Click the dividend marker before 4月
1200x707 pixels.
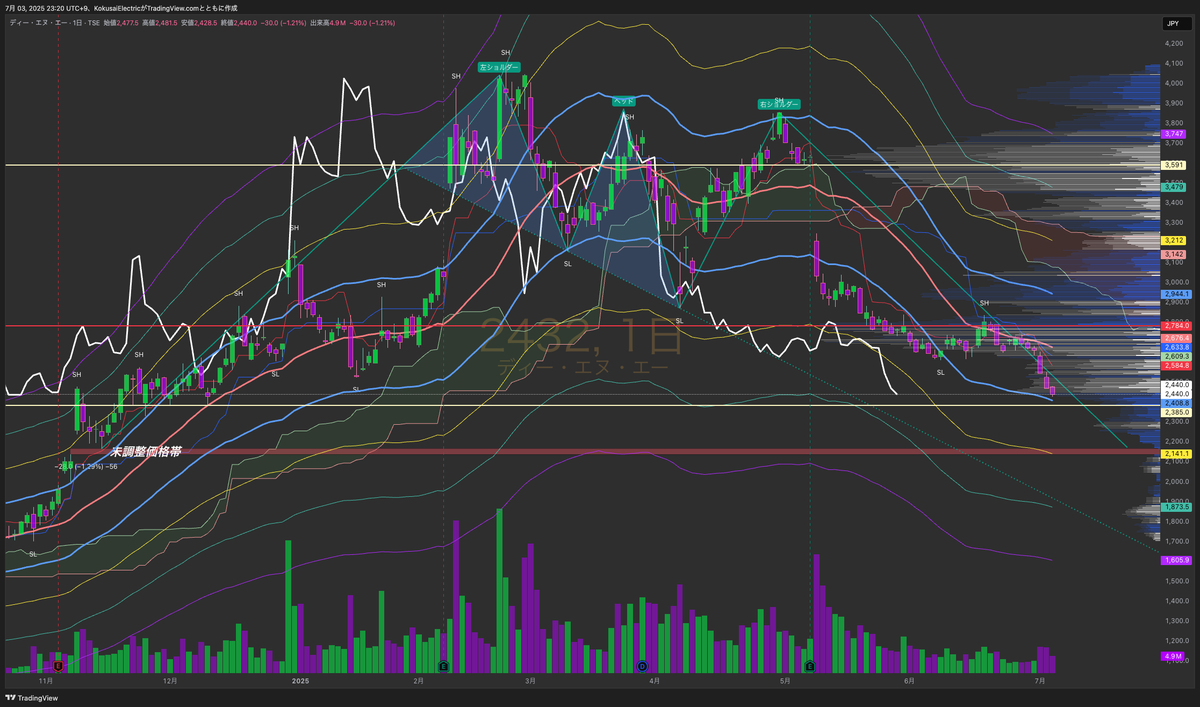[x=642, y=665]
